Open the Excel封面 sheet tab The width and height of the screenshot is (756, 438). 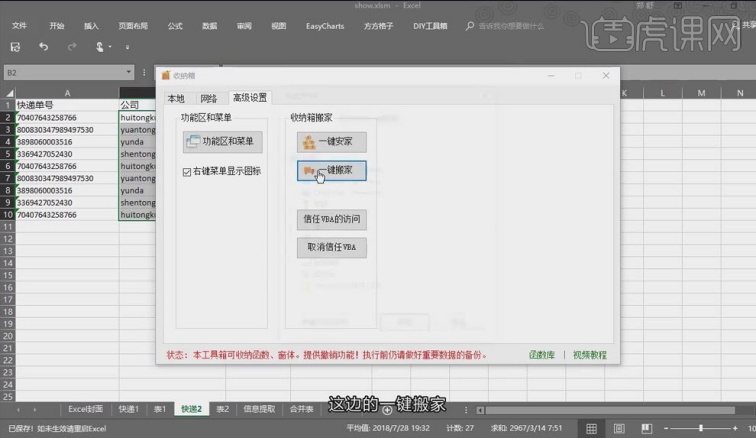85,409
